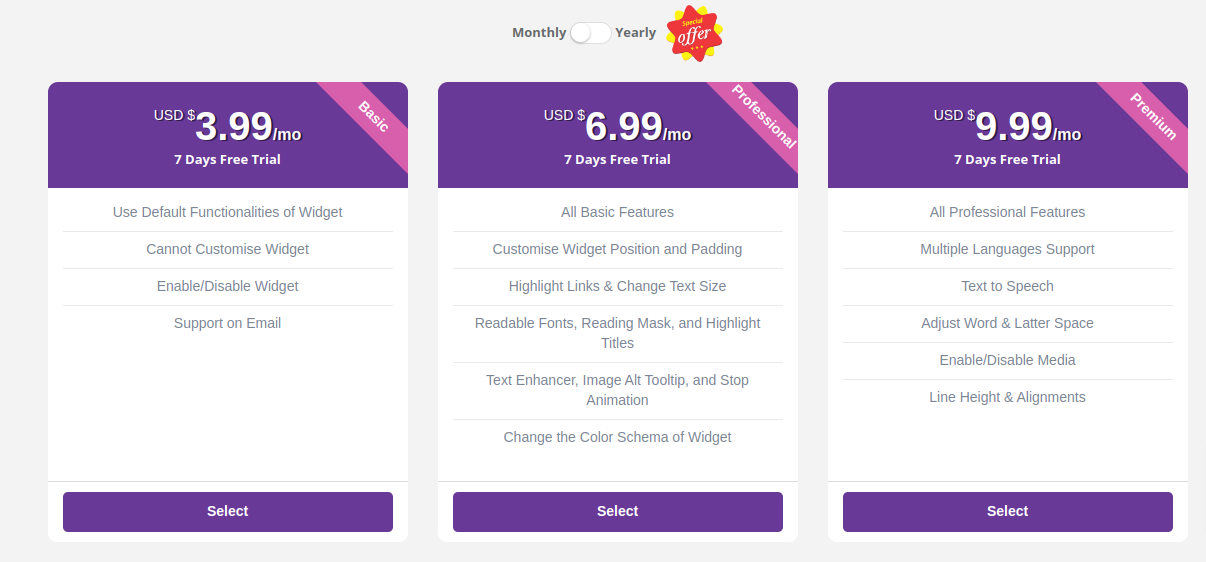Image resolution: width=1206 pixels, height=562 pixels.
Task: Click the 6.99/mo price header
Action: pyautogui.click(x=618, y=127)
